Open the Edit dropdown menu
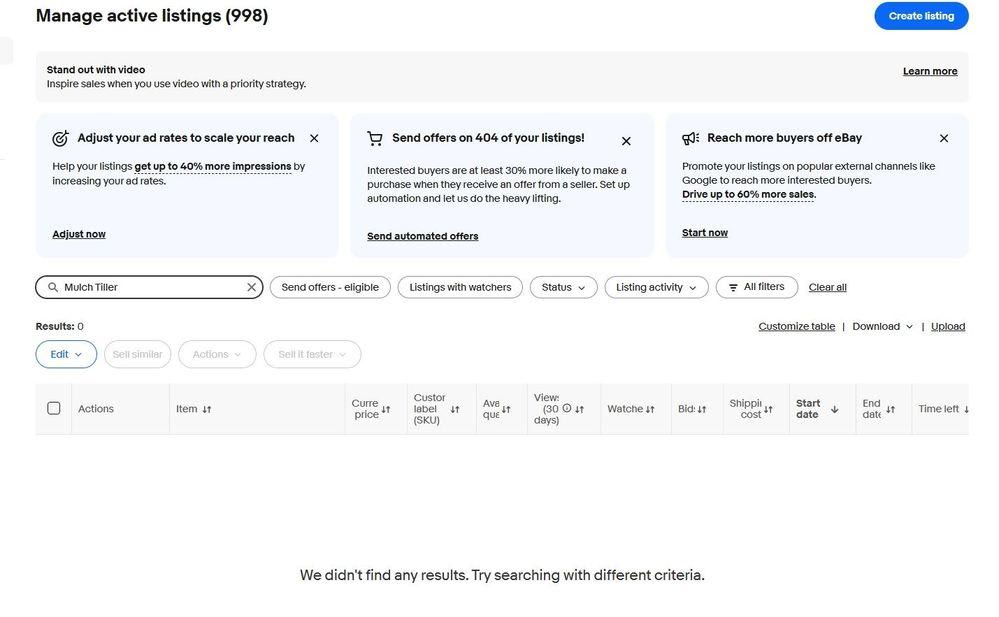This screenshot has height=617, width=999. coord(66,354)
